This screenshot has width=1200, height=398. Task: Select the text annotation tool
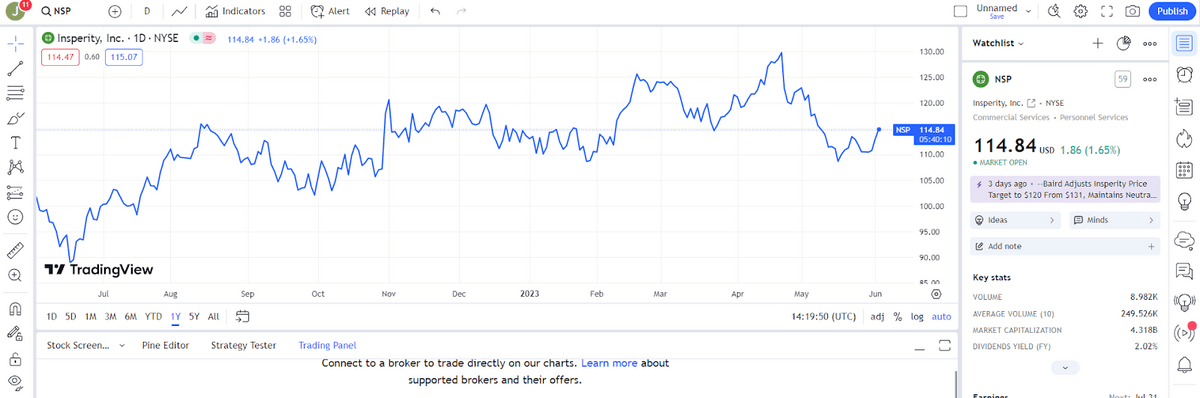[x=16, y=143]
